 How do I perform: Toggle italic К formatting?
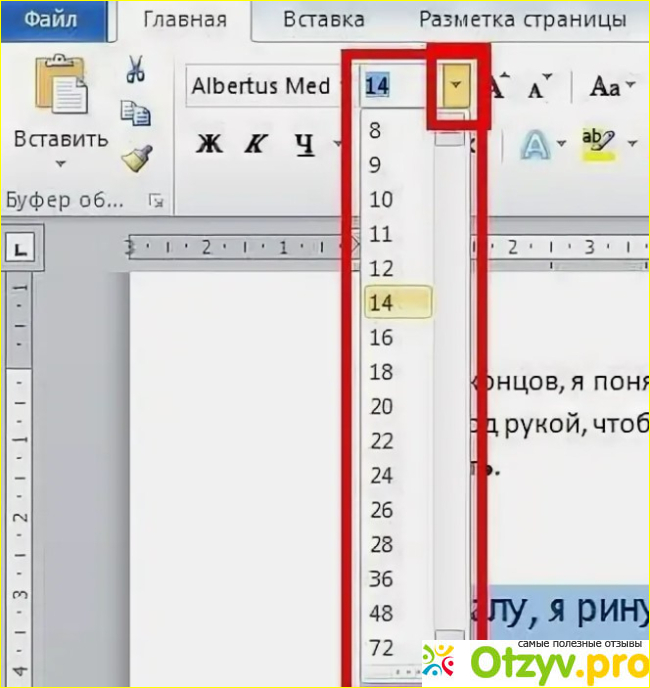click(256, 145)
